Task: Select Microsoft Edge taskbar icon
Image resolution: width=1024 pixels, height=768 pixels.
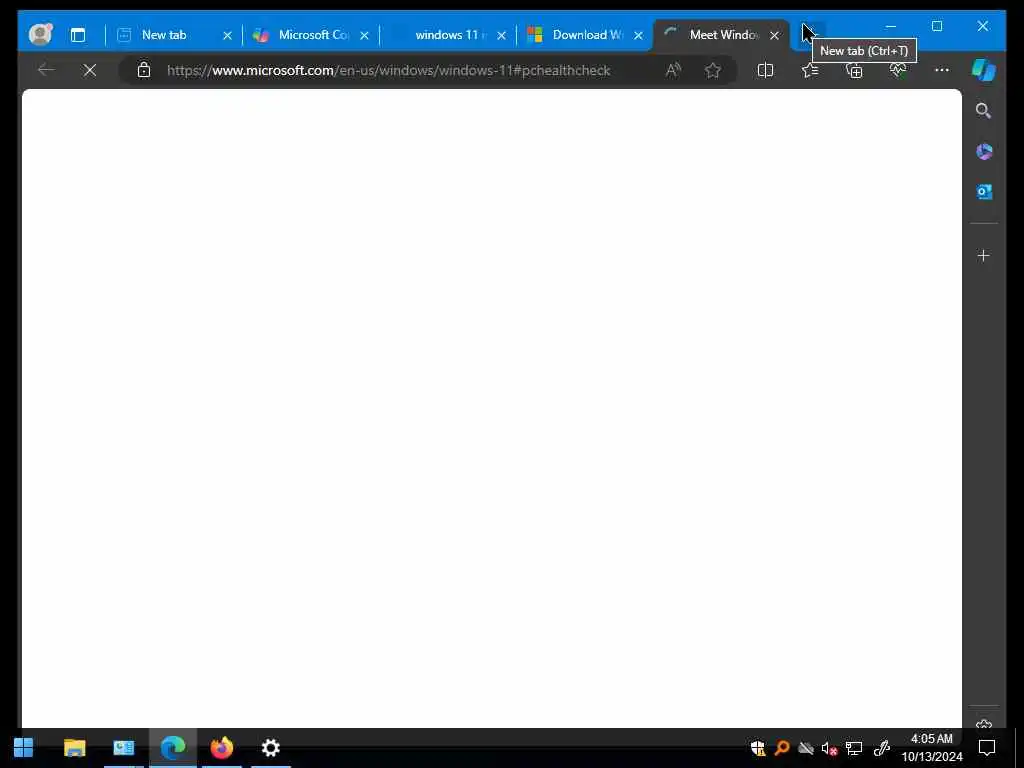Action: point(173,747)
